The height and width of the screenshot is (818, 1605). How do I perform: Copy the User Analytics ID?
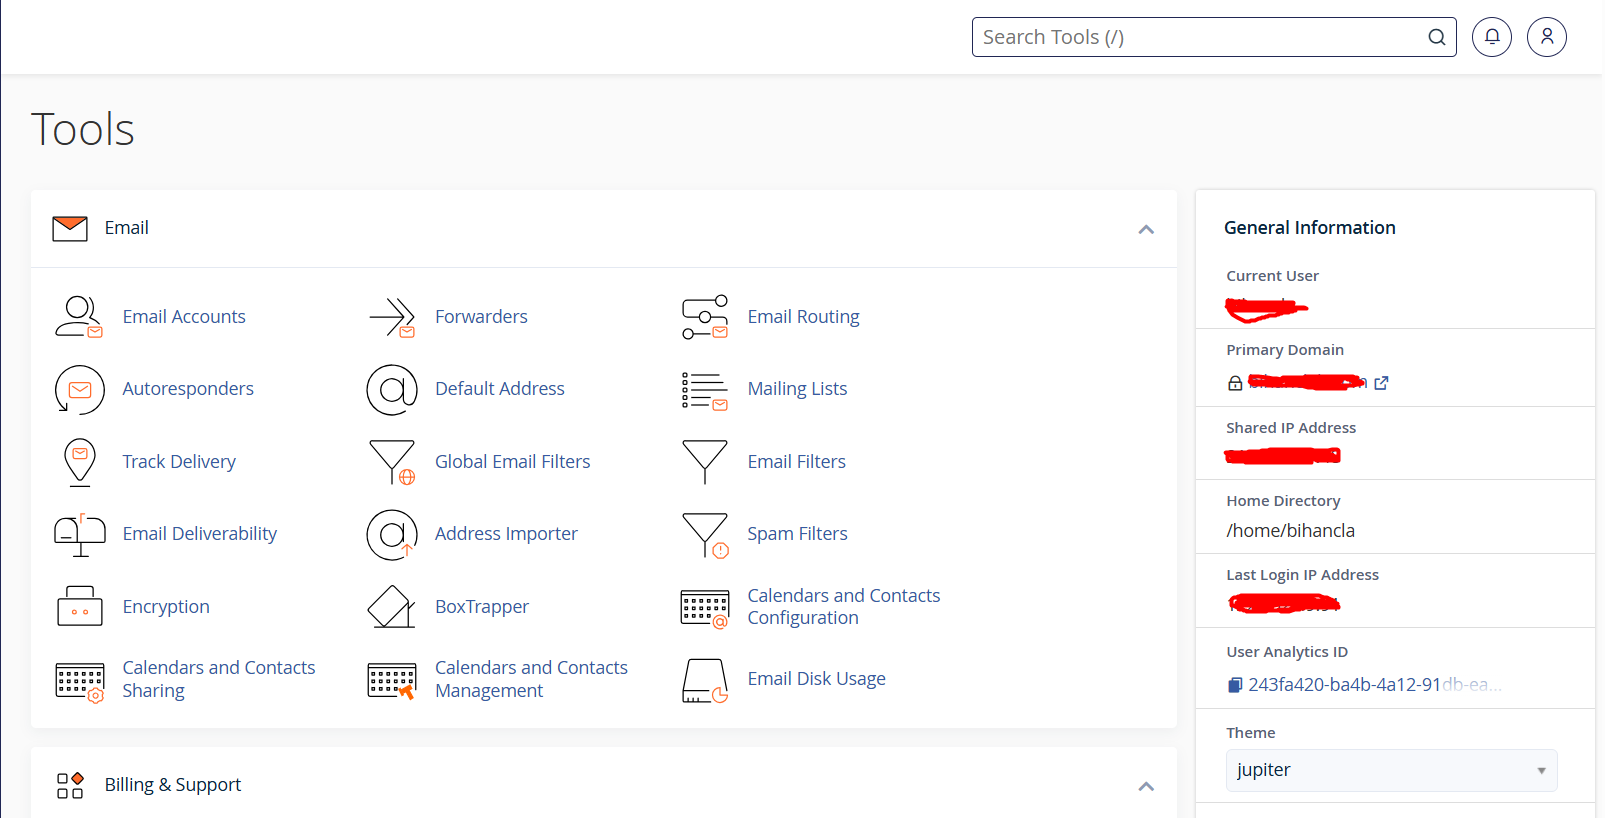(1235, 685)
